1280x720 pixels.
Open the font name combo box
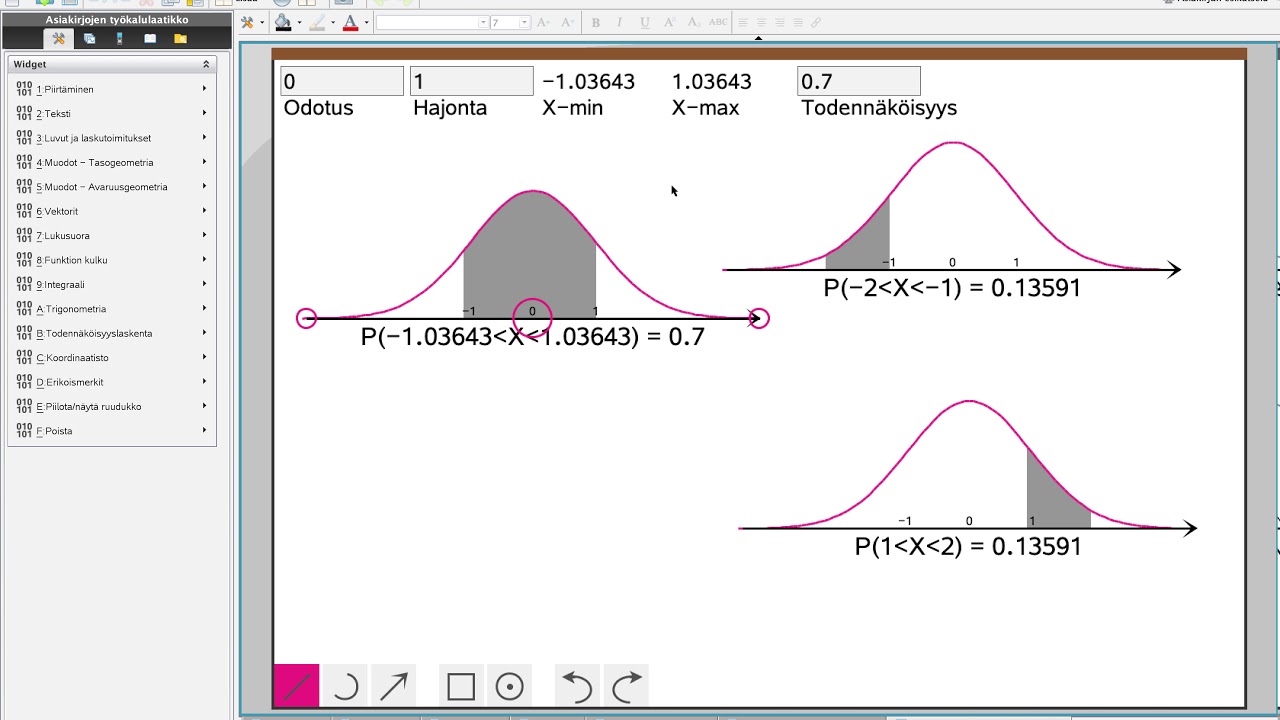click(x=432, y=22)
